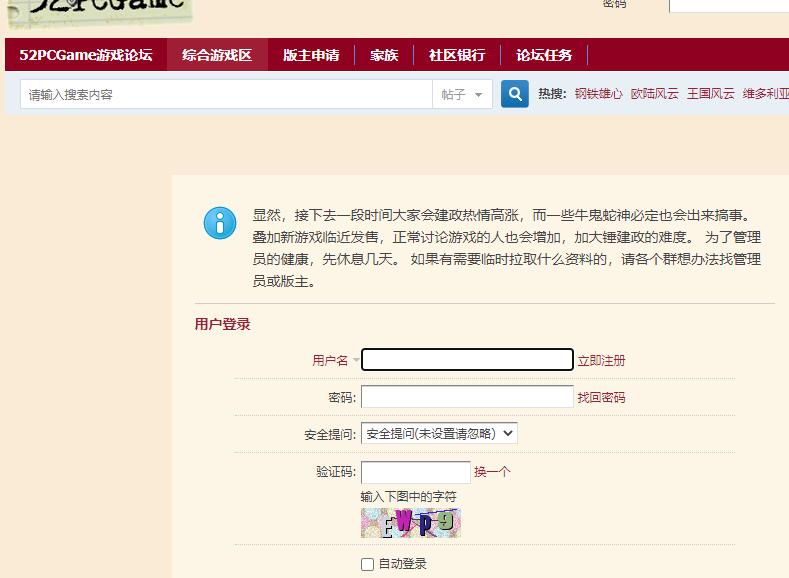Expand the 安全提问 dropdown
789x578 pixels.
[439, 434]
